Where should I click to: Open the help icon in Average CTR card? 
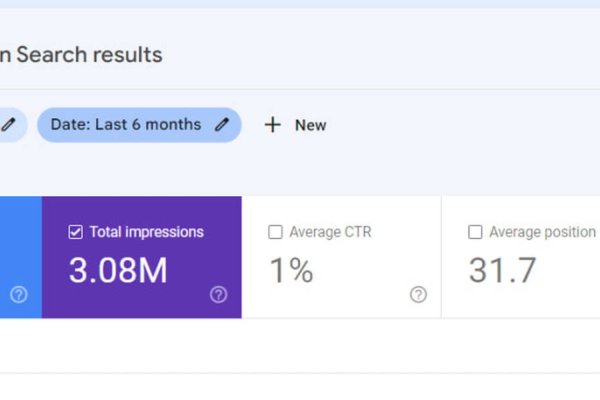click(418, 294)
